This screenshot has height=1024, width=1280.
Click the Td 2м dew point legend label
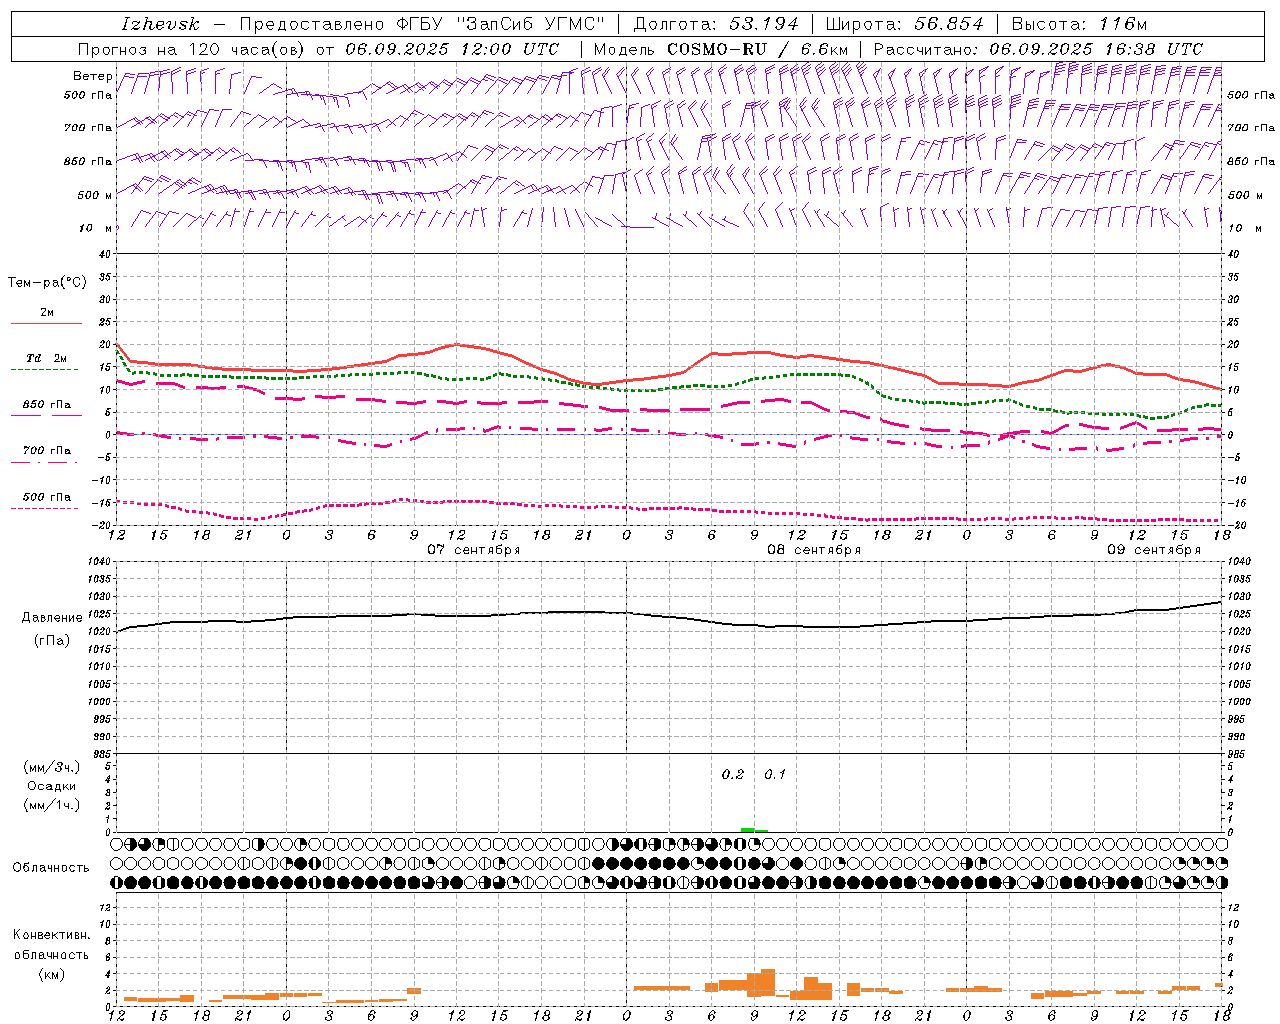pyautogui.click(x=46, y=358)
